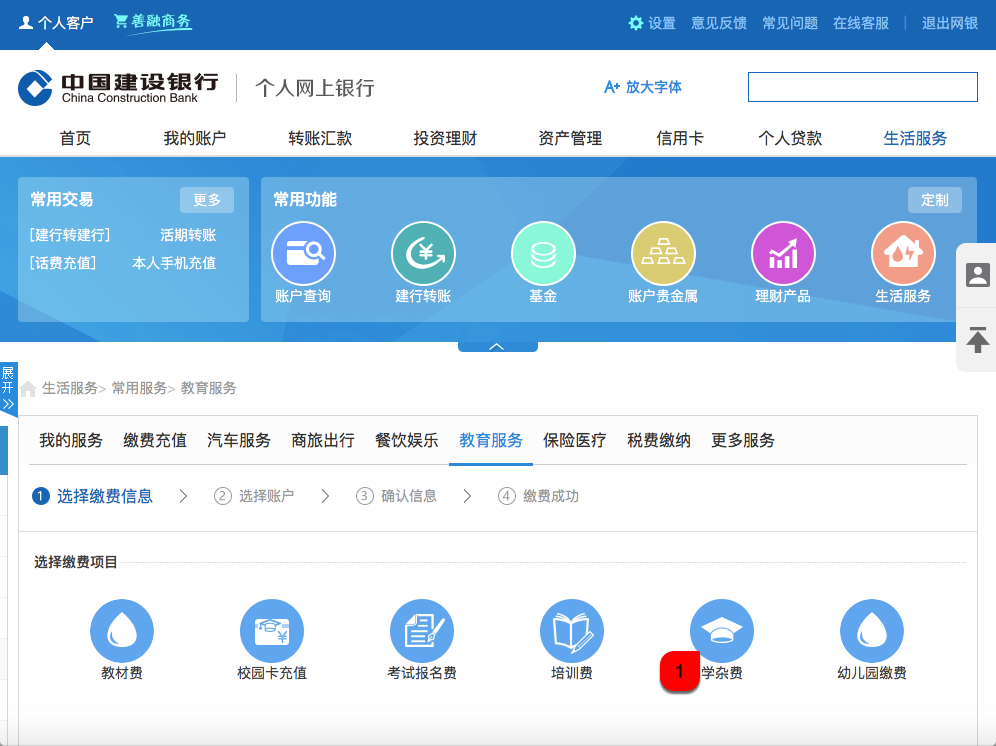Select the 账户贵金属 precious metals icon
This screenshot has height=746, width=996.
(x=663, y=254)
